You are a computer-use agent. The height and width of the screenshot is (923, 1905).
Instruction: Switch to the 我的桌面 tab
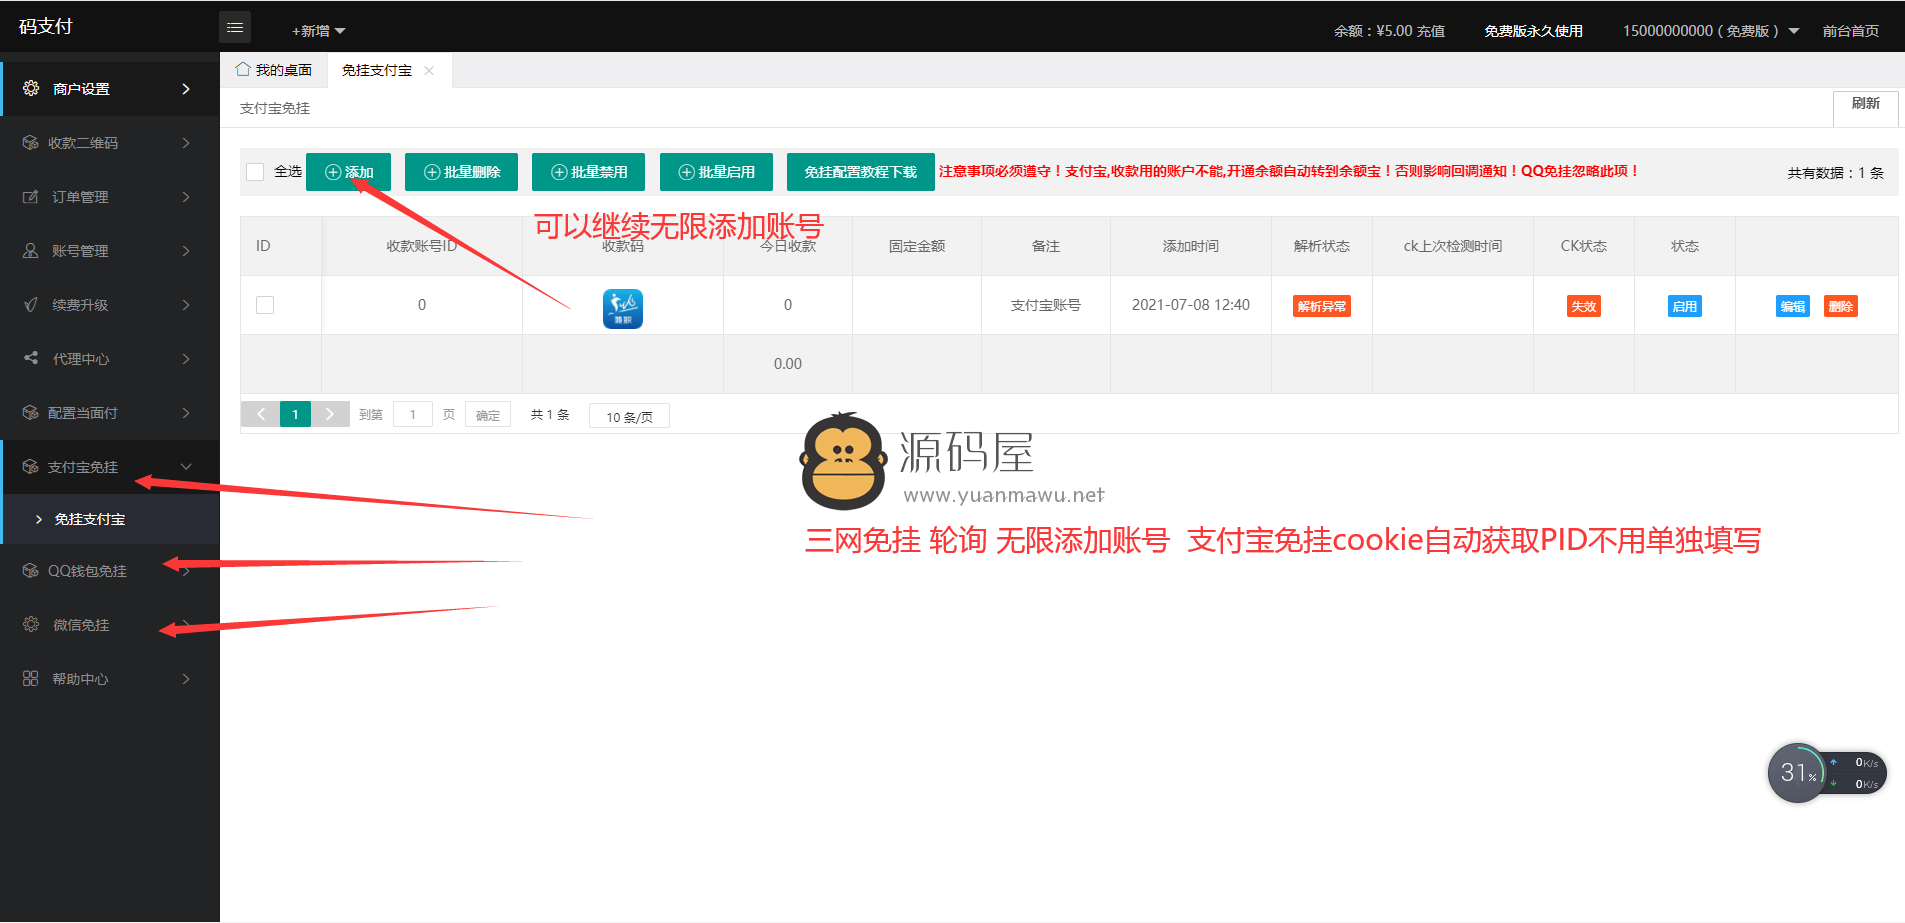274,70
